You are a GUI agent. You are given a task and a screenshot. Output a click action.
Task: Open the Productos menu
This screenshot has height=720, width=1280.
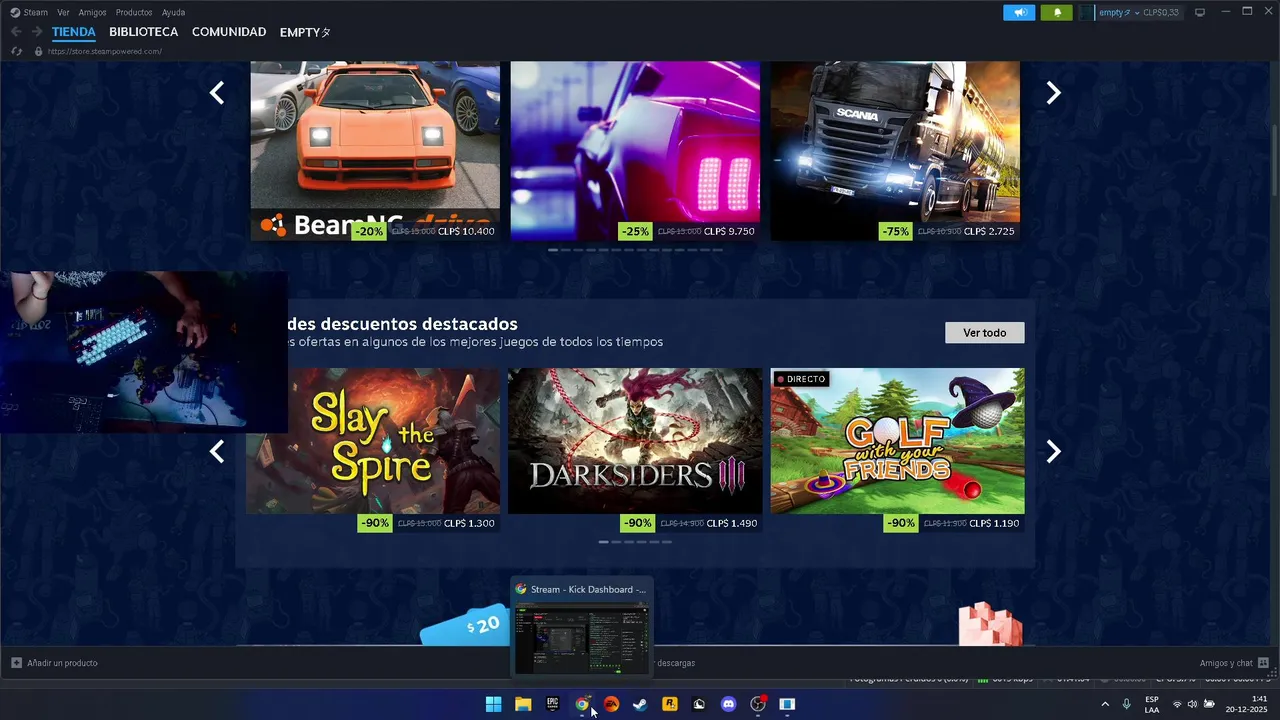(134, 12)
